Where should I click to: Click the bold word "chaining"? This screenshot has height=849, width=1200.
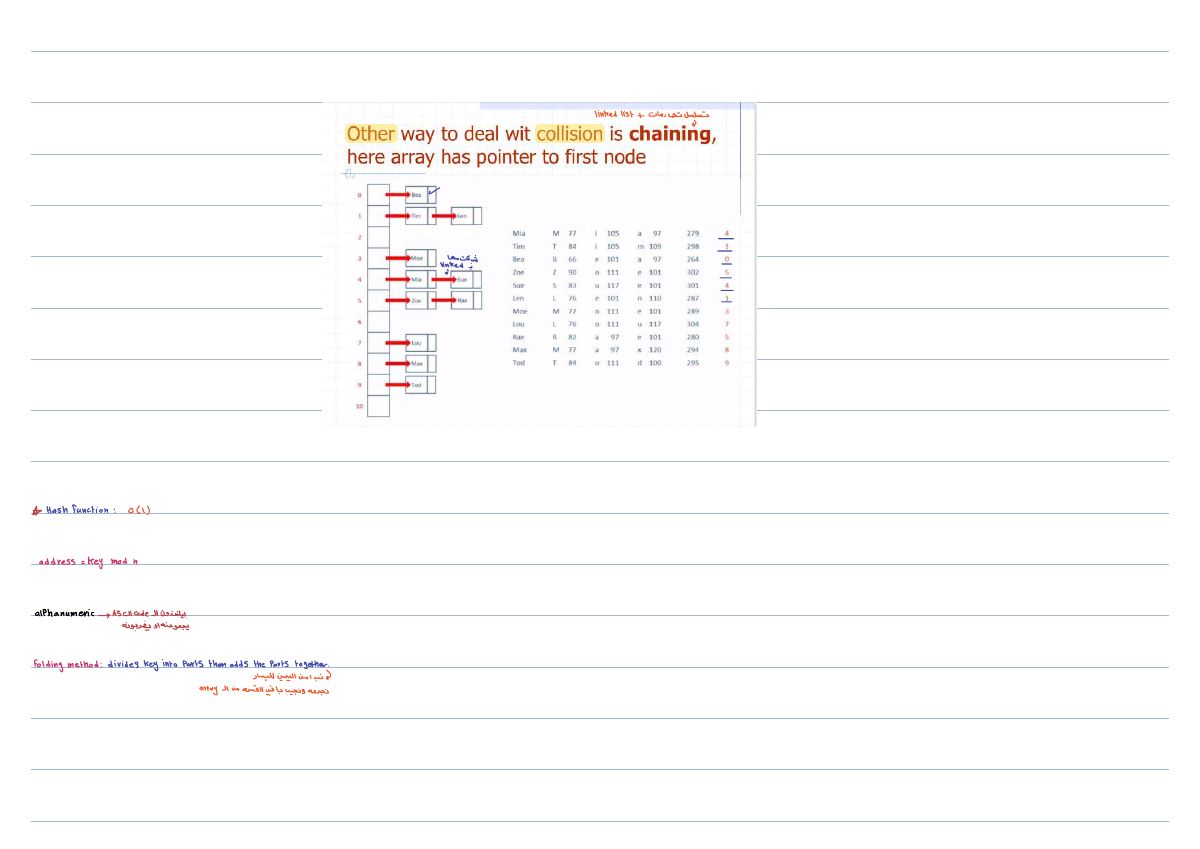click(669, 134)
